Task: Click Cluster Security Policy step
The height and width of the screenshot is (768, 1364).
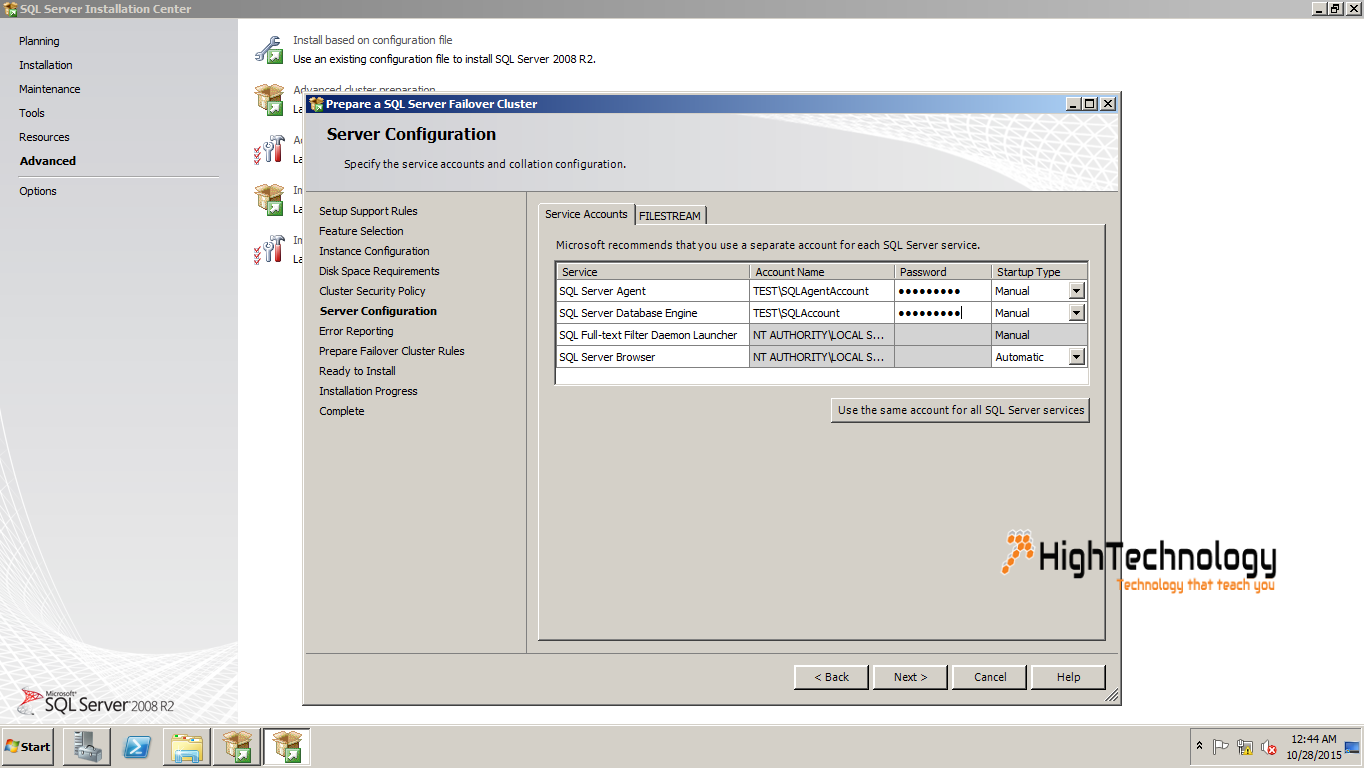Action: pos(372,291)
